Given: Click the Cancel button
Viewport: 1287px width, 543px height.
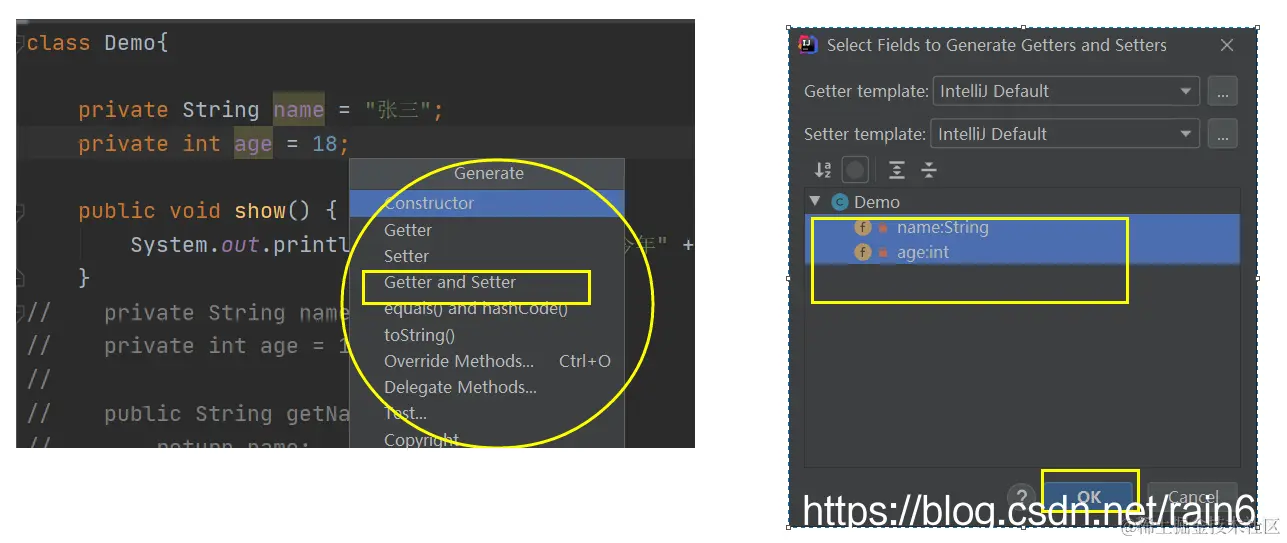Looking at the screenshot, I should tap(1192, 497).
